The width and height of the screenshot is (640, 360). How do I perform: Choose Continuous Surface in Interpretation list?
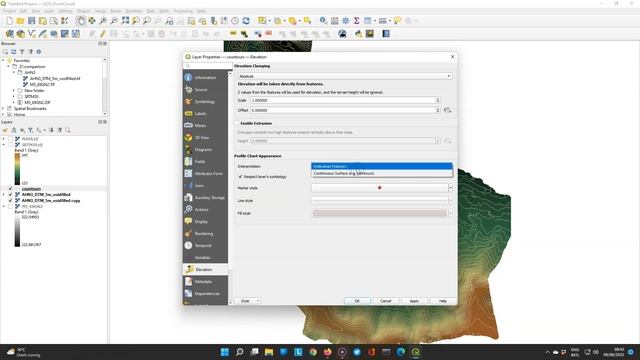[x=382, y=173]
